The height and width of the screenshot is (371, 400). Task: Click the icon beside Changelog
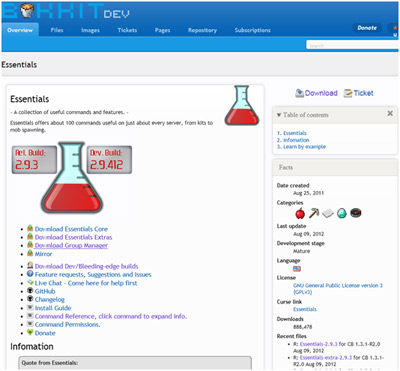(30, 299)
